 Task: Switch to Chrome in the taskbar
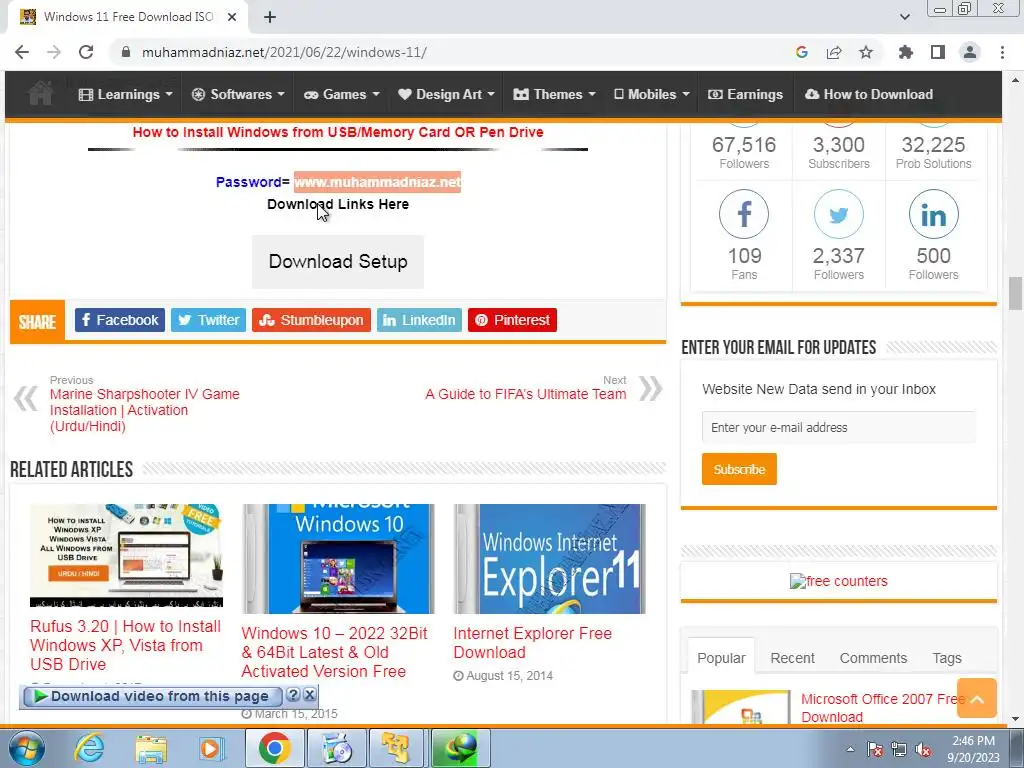click(274, 748)
